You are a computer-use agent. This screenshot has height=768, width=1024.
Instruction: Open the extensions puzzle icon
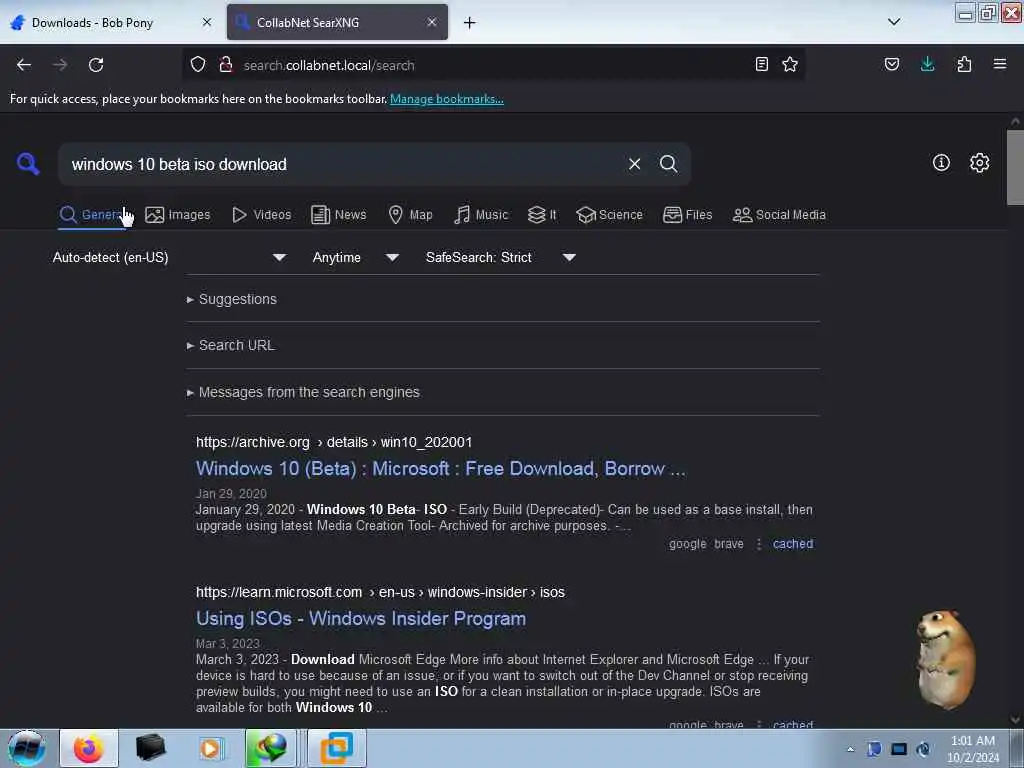(964, 64)
